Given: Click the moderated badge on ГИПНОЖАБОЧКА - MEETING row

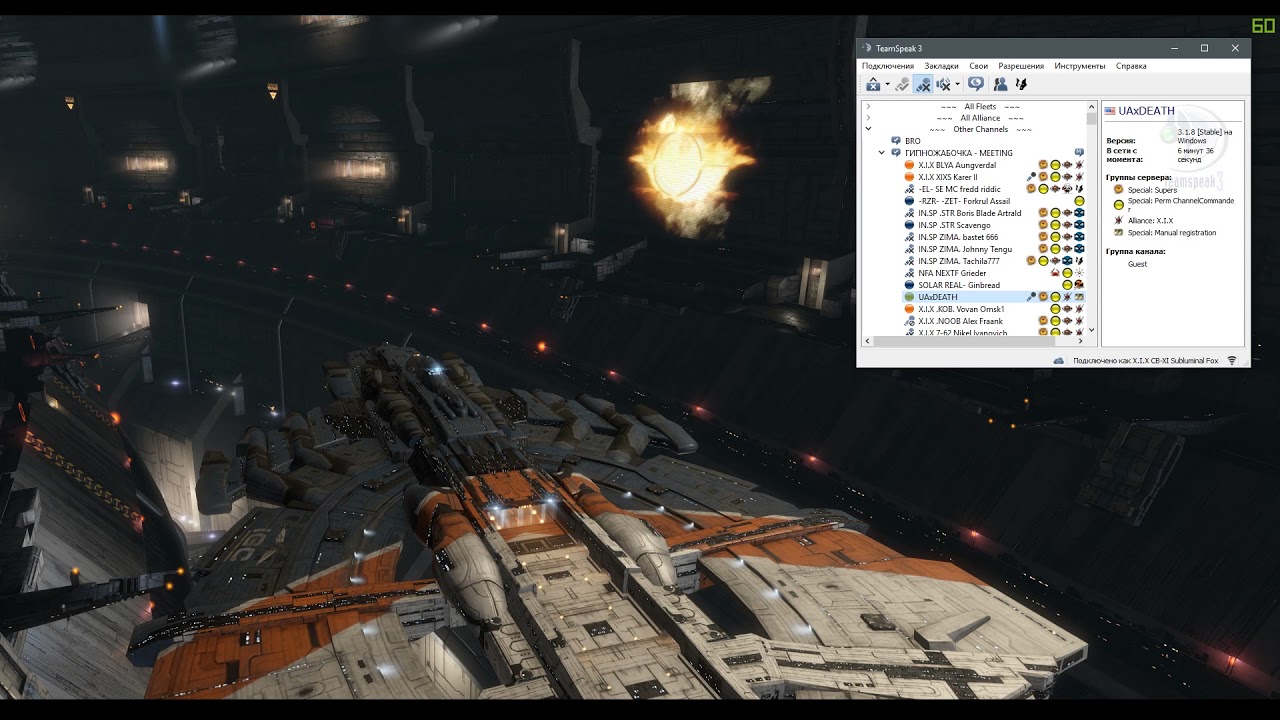Looking at the screenshot, I should coord(1079,153).
